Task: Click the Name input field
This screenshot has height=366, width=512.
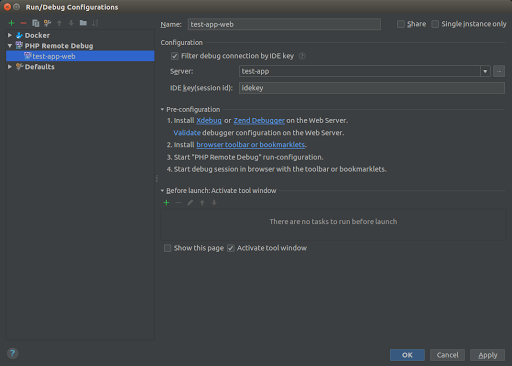Action: 284,24
